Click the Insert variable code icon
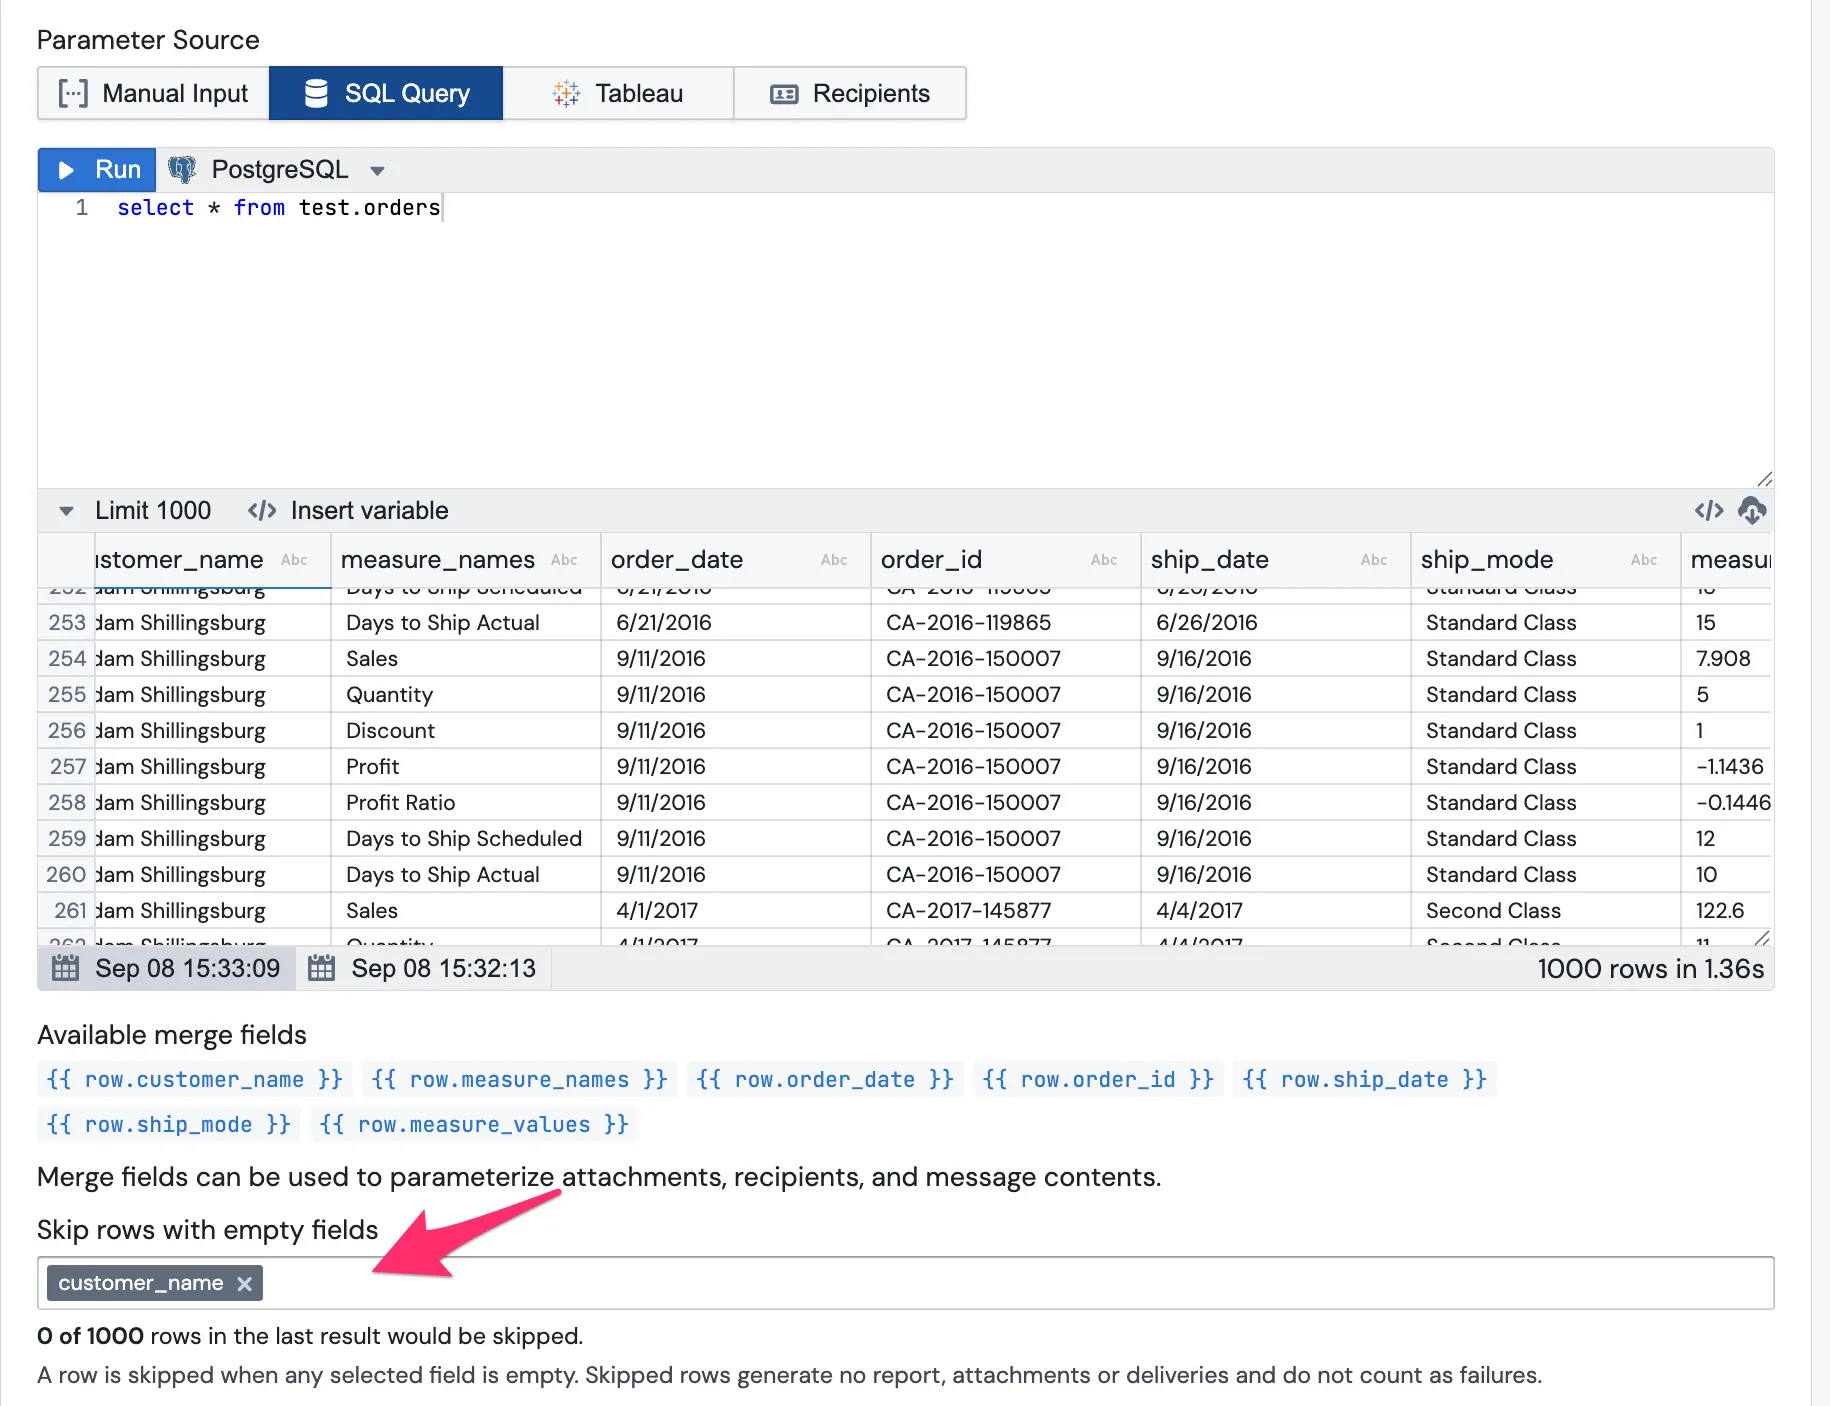The image size is (1830, 1406). coord(262,511)
